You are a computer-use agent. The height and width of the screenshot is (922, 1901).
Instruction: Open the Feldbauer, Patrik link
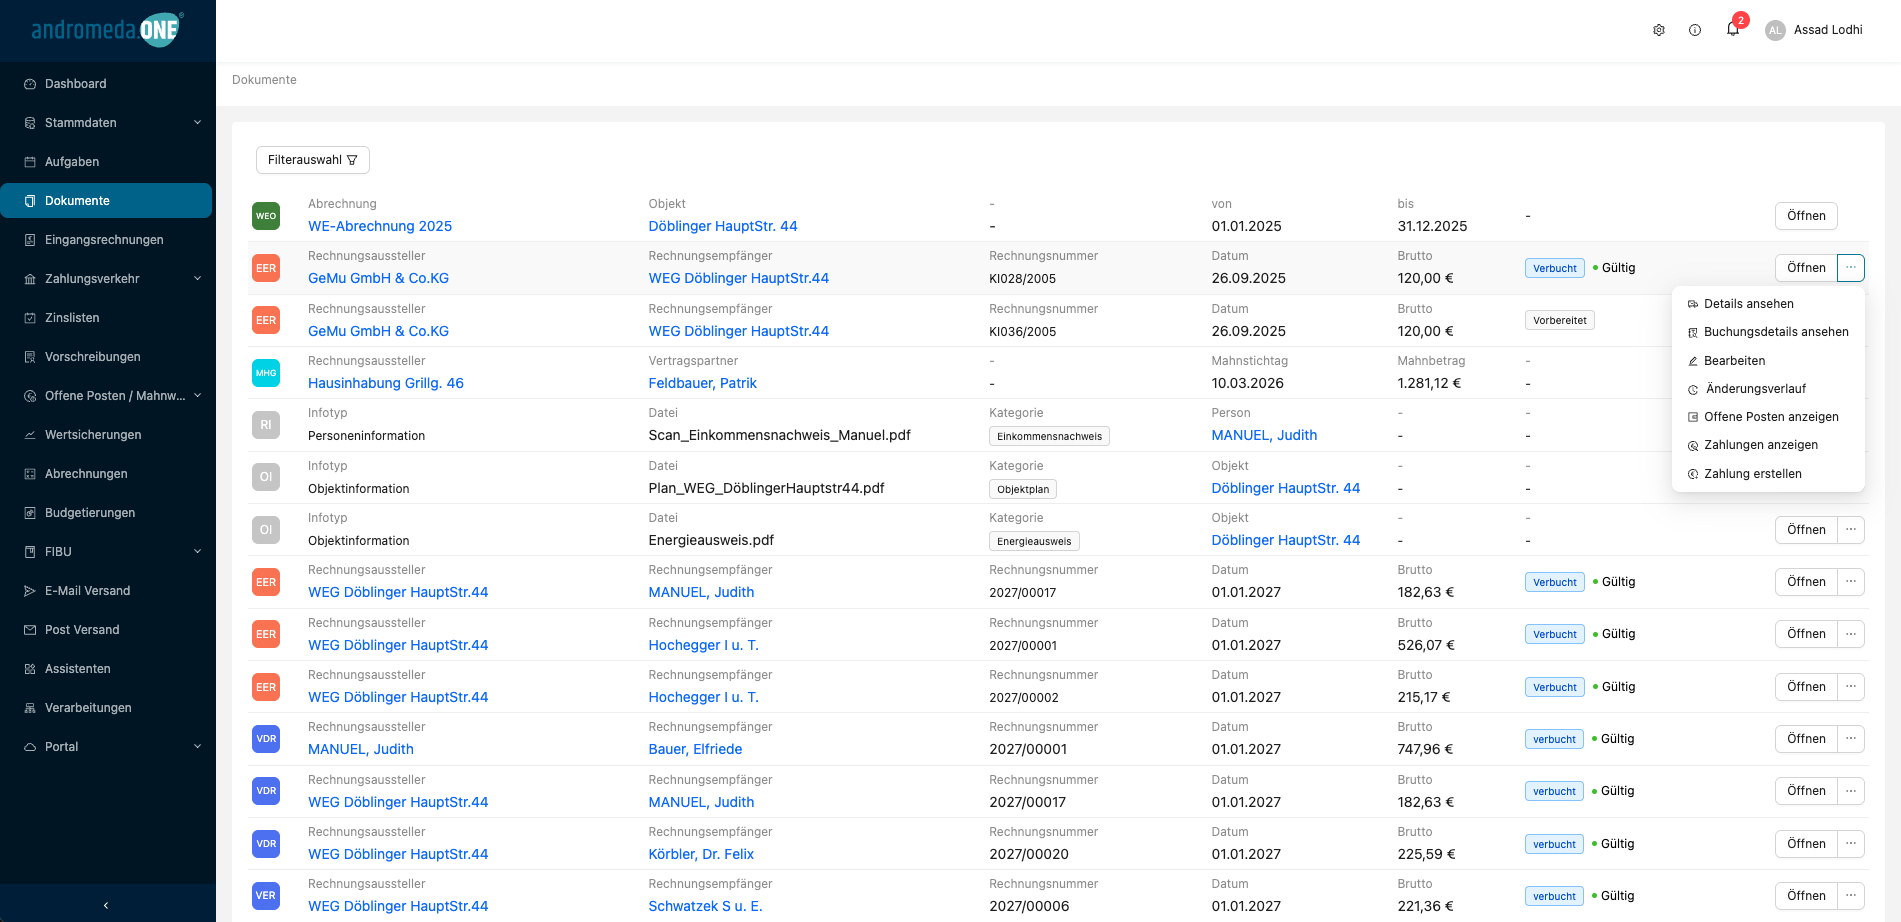[x=702, y=383]
